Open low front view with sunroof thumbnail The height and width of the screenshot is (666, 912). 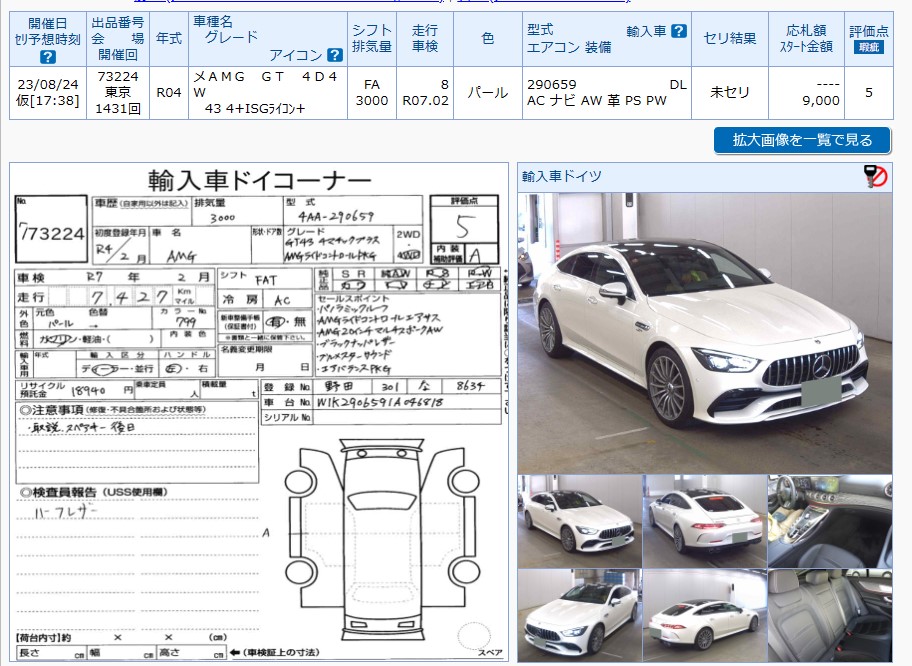point(579,615)
